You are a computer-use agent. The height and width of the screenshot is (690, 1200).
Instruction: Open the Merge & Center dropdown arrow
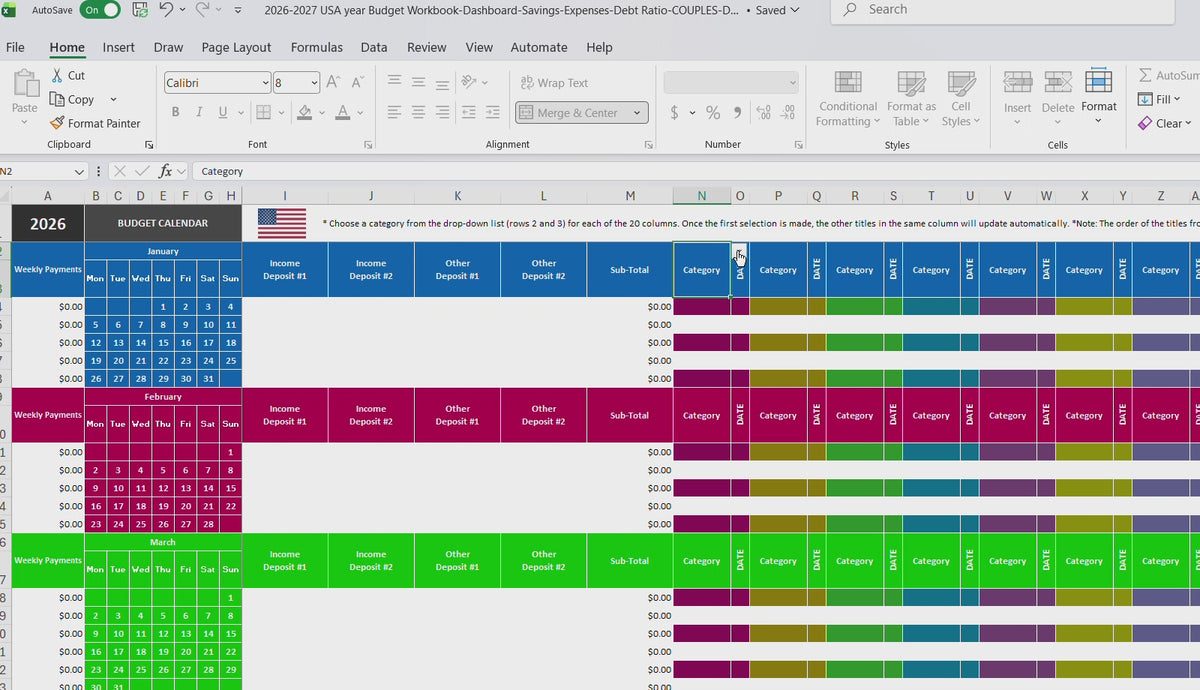pos(637,113)
